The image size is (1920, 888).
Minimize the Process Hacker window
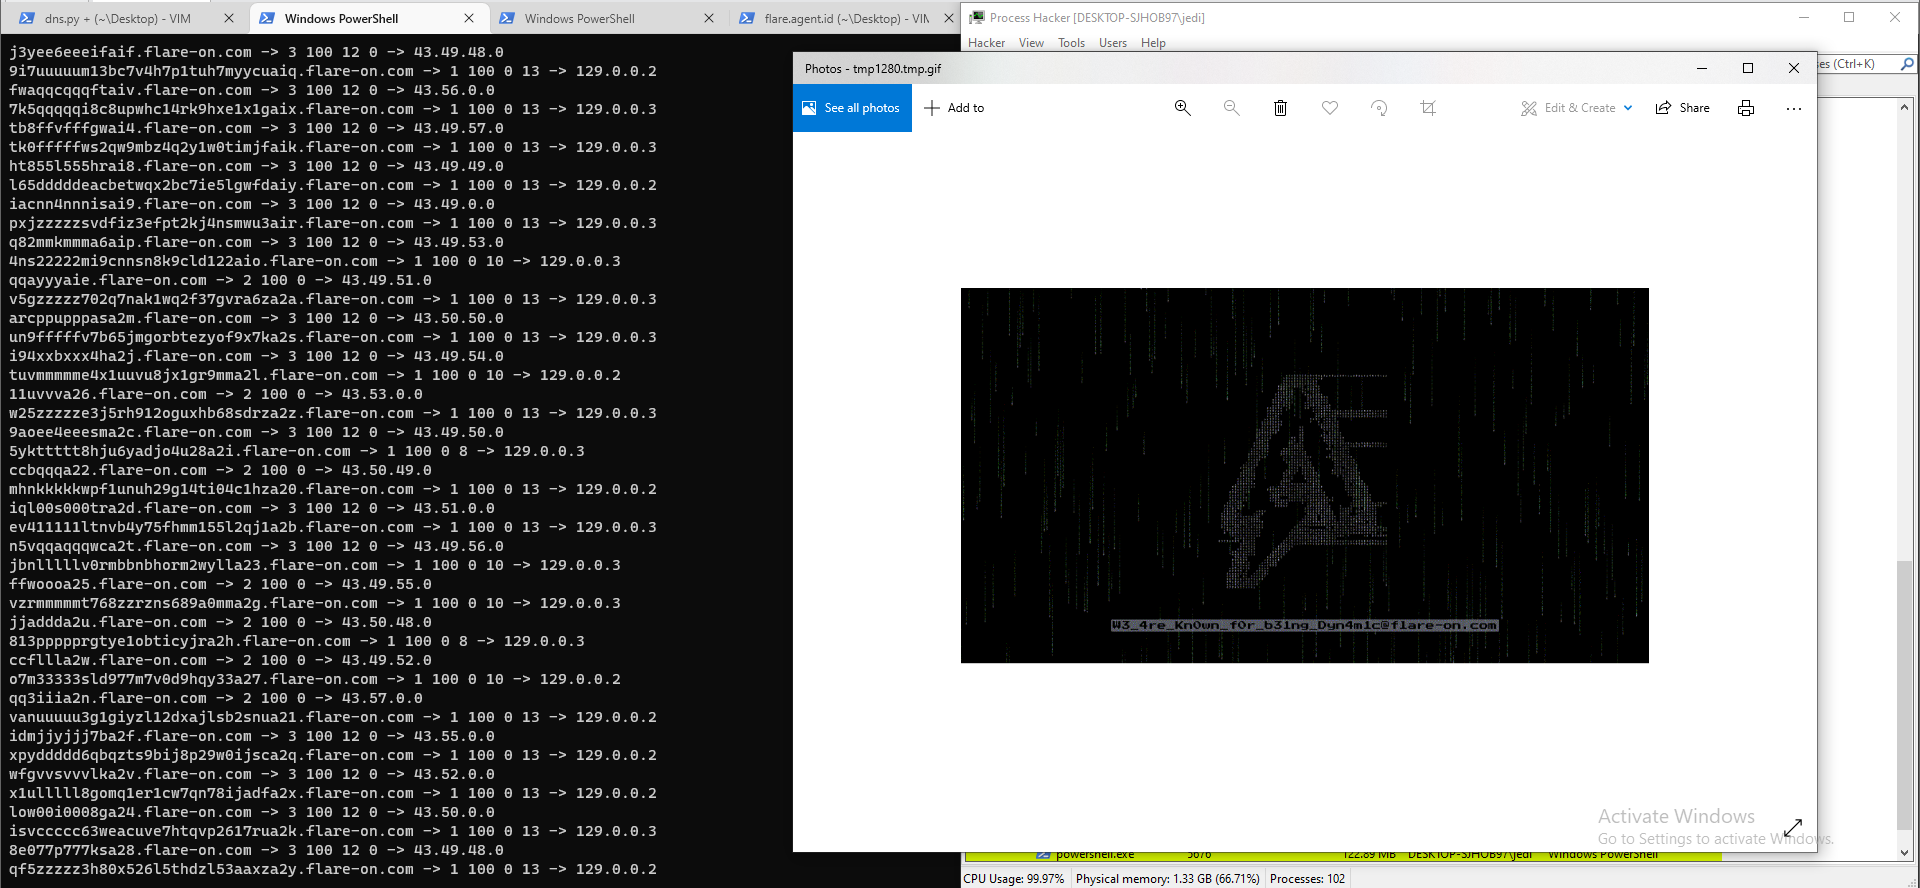(1804, 17)
